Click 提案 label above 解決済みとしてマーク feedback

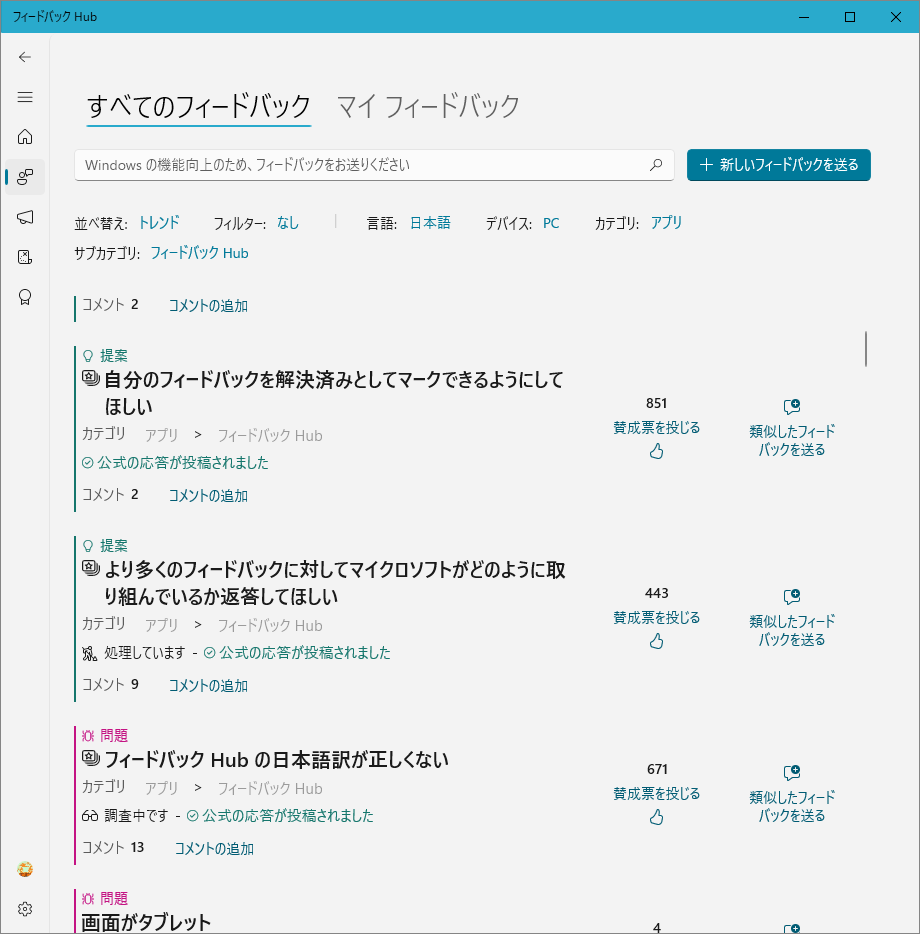pos(114,356)
